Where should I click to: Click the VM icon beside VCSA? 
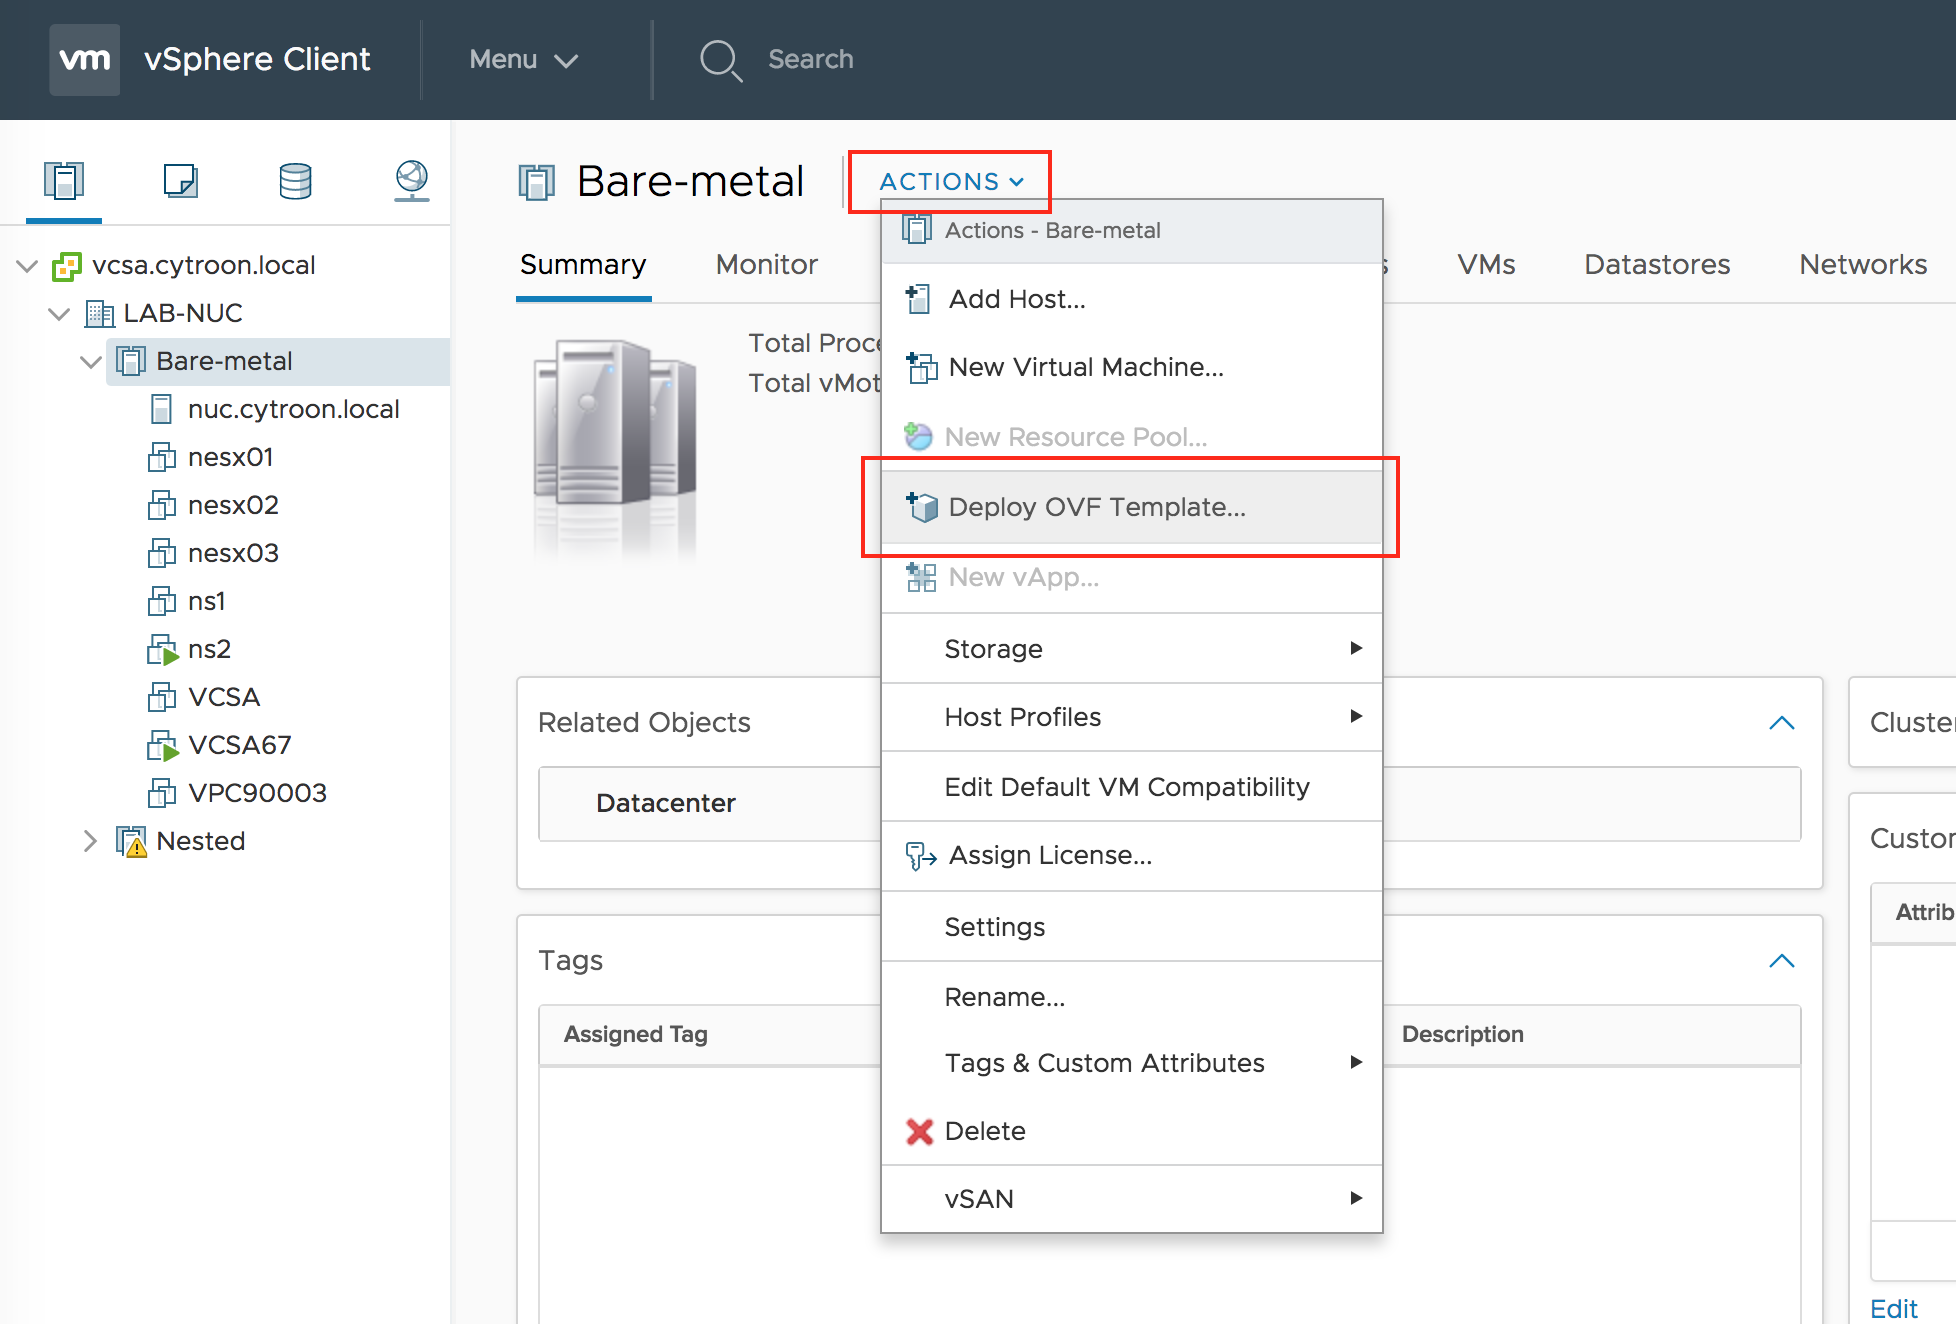click(162, 697)
